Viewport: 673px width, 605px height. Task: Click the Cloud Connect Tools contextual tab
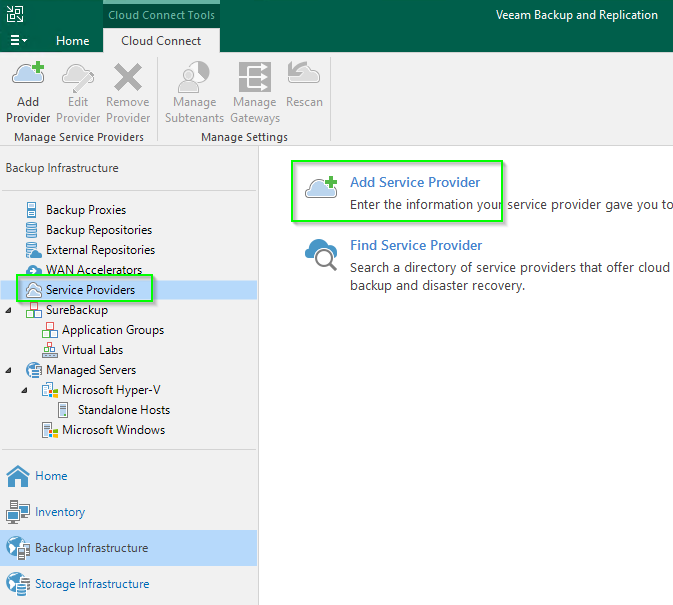[161, 15]
